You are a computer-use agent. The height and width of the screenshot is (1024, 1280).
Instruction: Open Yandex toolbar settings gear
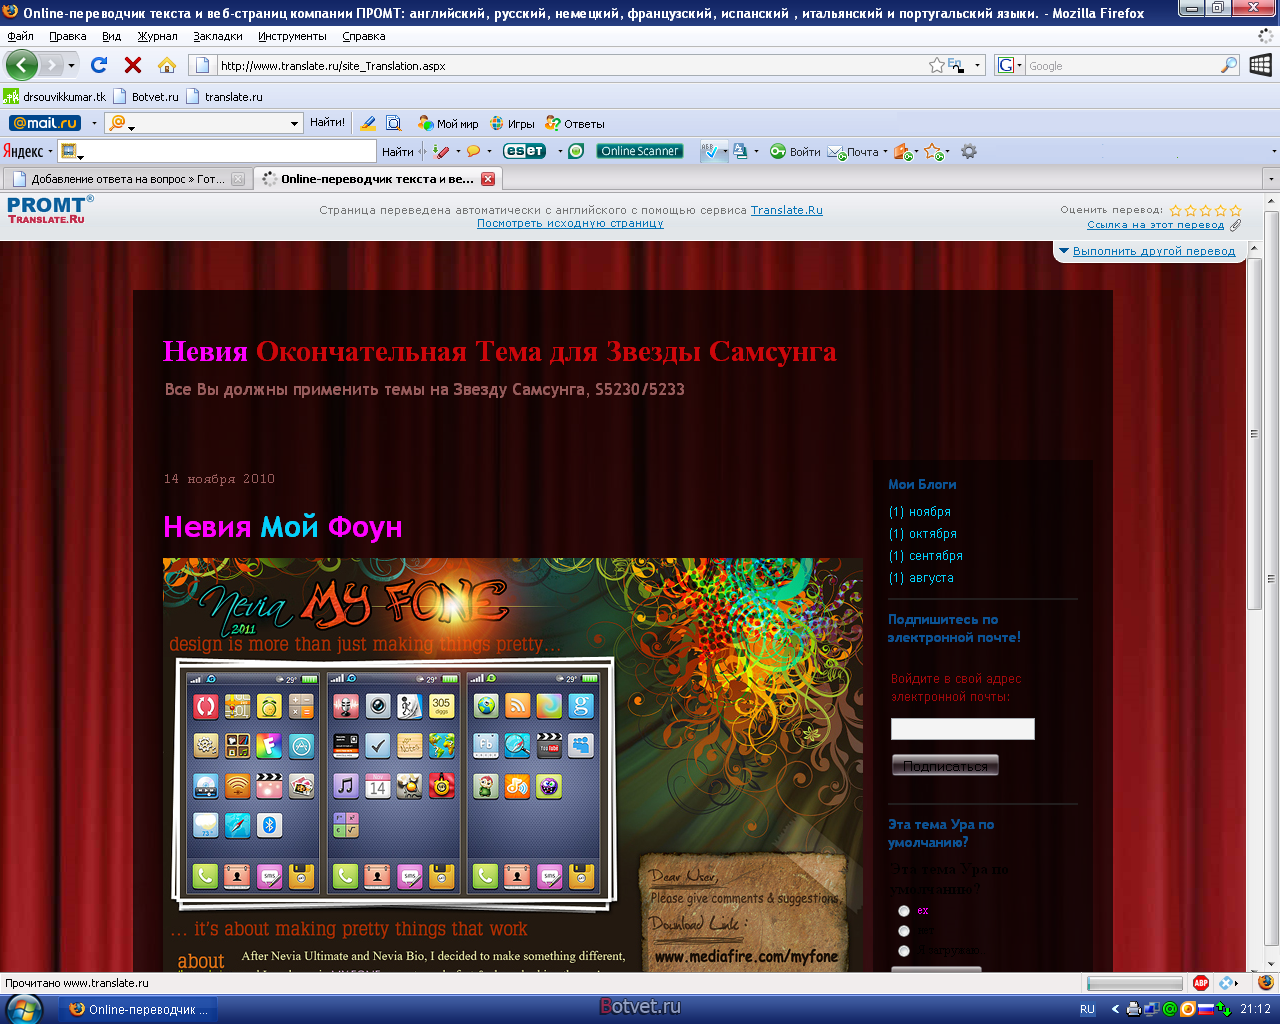coord(968,151)
